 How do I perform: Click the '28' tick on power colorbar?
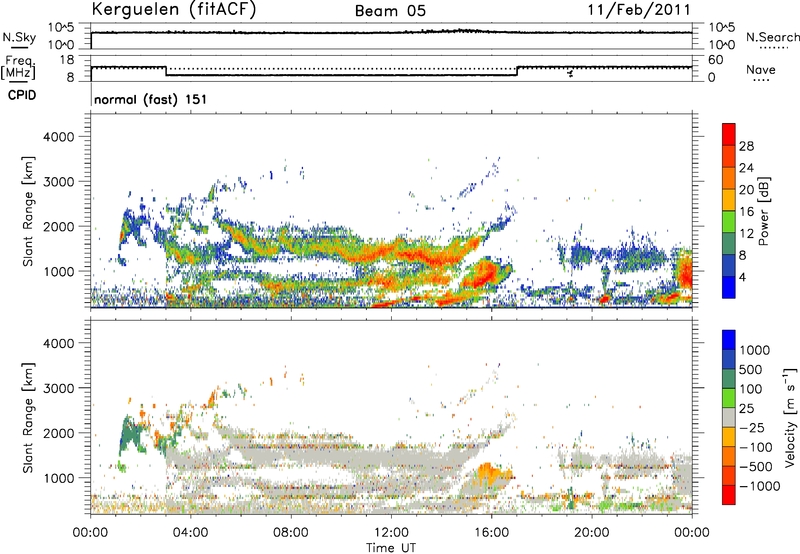(x=746, y=146)
